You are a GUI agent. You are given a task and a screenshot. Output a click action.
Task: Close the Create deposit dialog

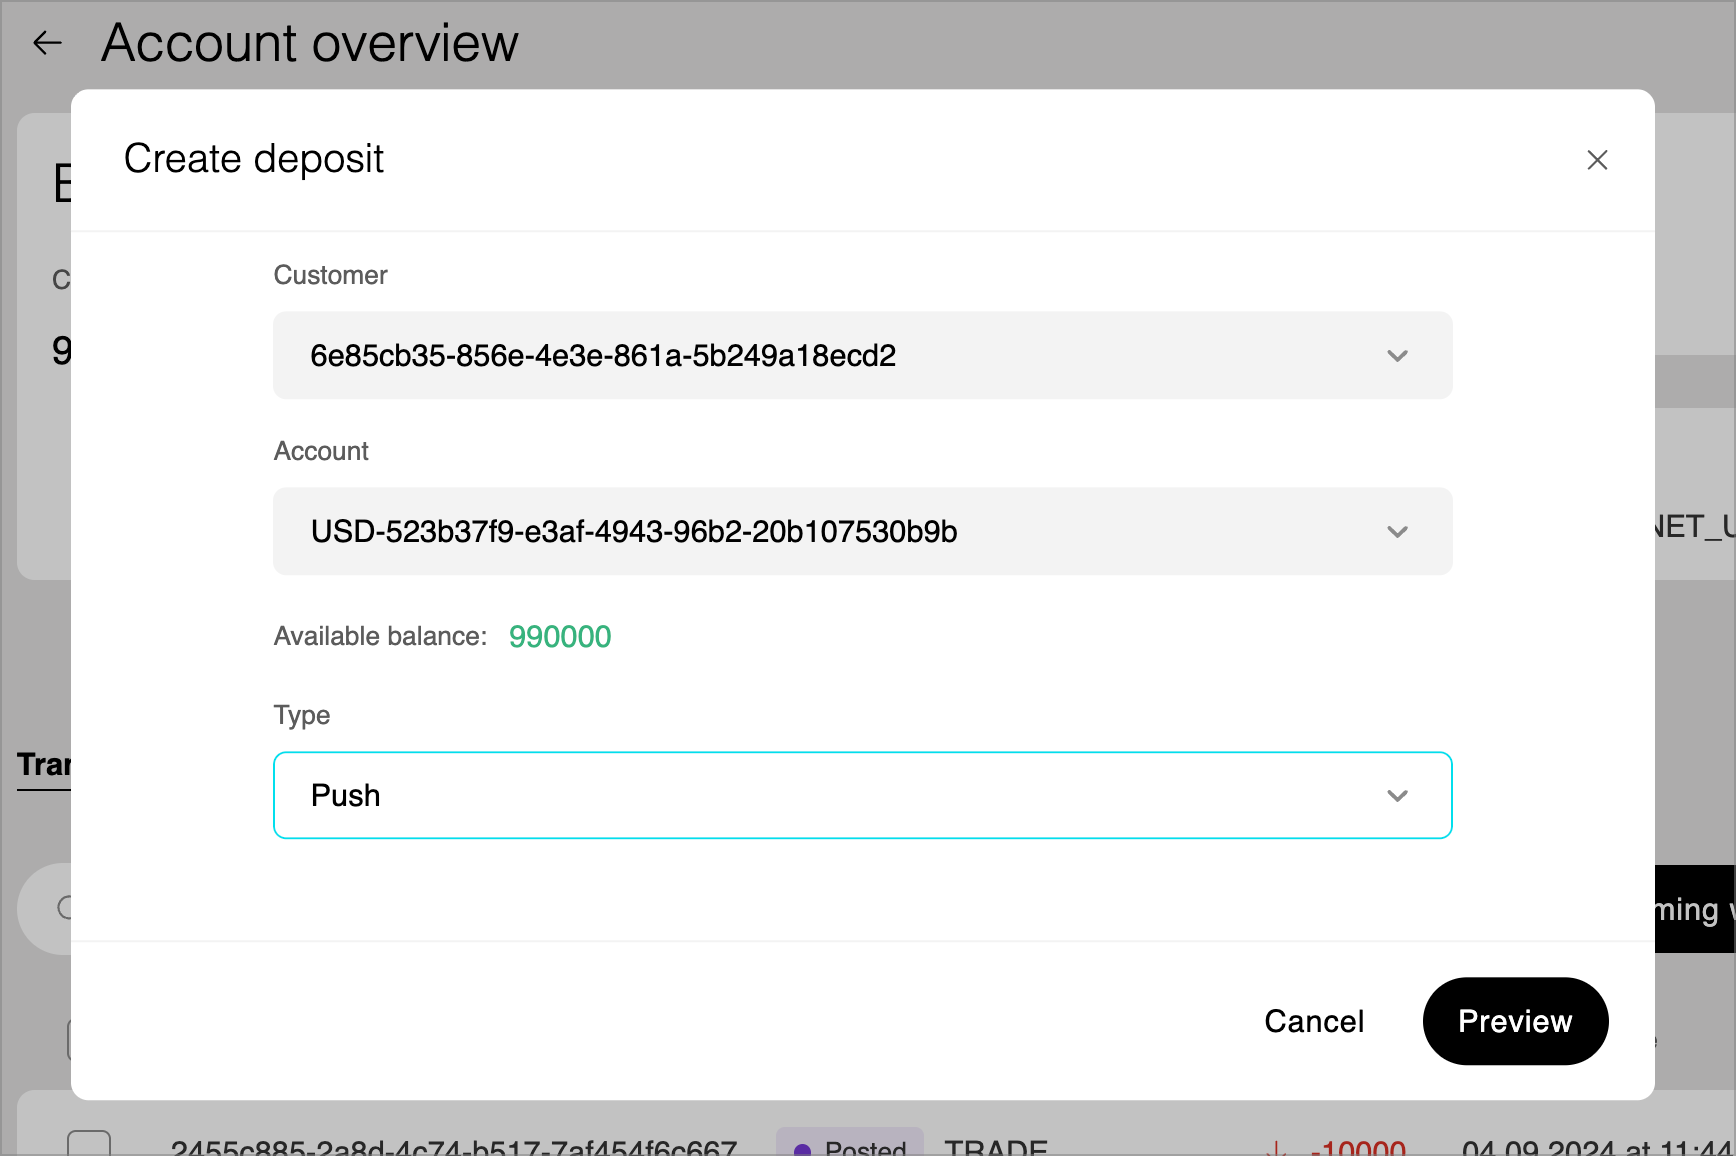[x=1597, y=160]
